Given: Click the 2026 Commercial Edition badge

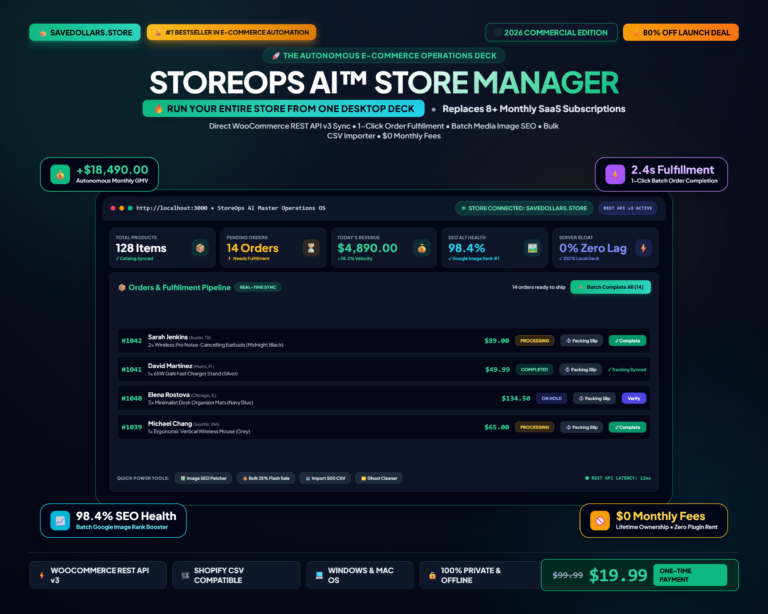Looking at the screenshot, I should [551, 32].
